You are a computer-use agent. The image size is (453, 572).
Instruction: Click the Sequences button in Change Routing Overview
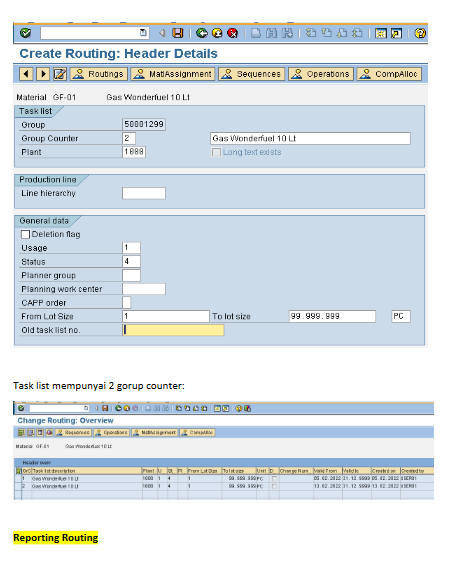coord(73,432)
